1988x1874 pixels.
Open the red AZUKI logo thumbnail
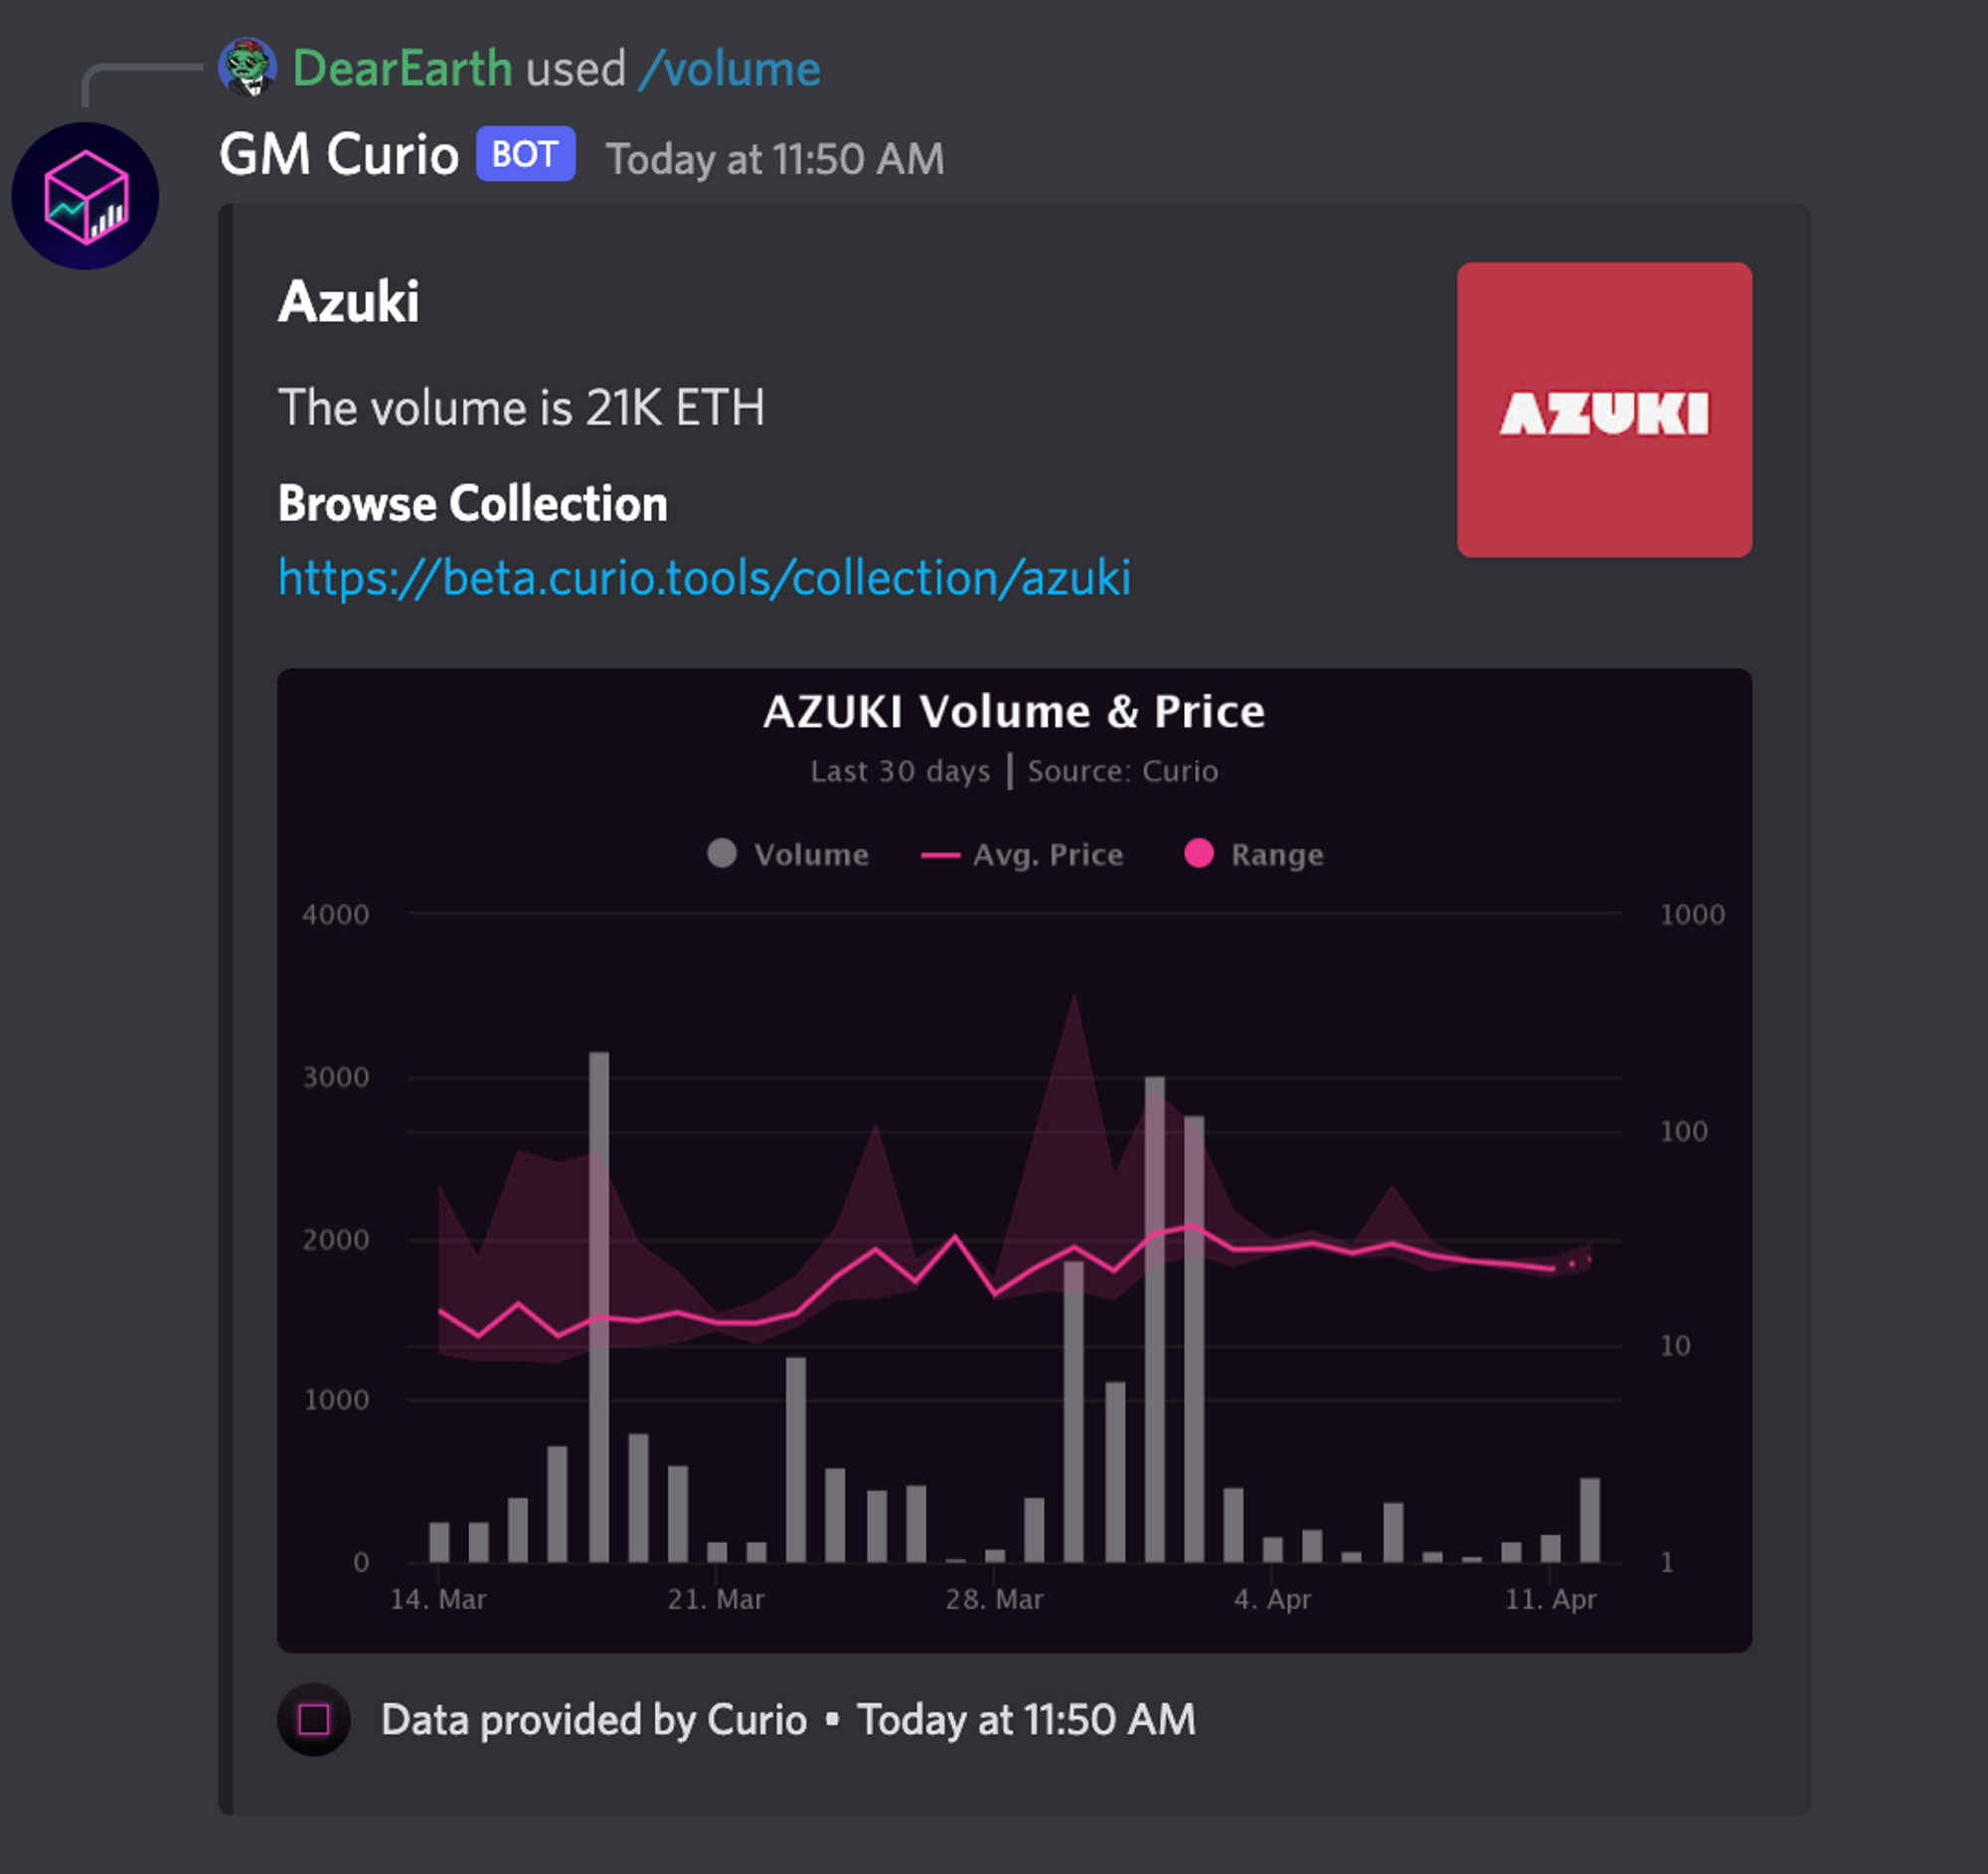point(1604,410)
